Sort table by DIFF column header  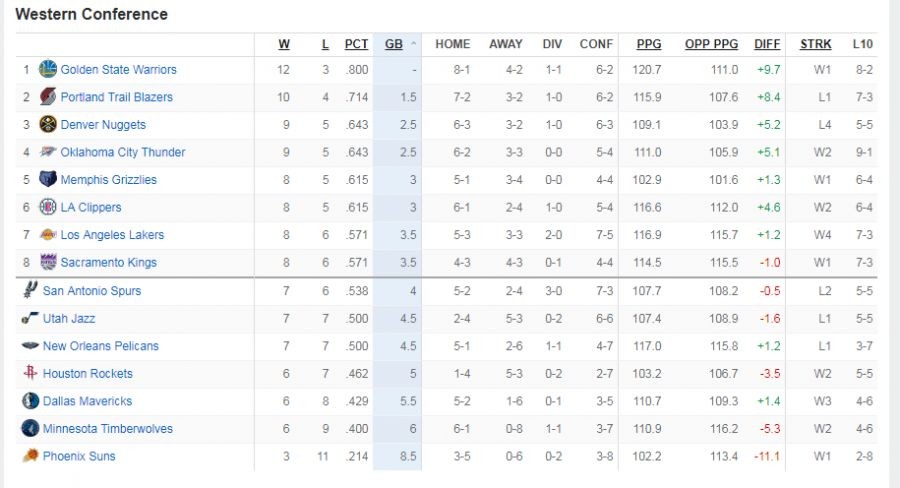pos(767,44)
